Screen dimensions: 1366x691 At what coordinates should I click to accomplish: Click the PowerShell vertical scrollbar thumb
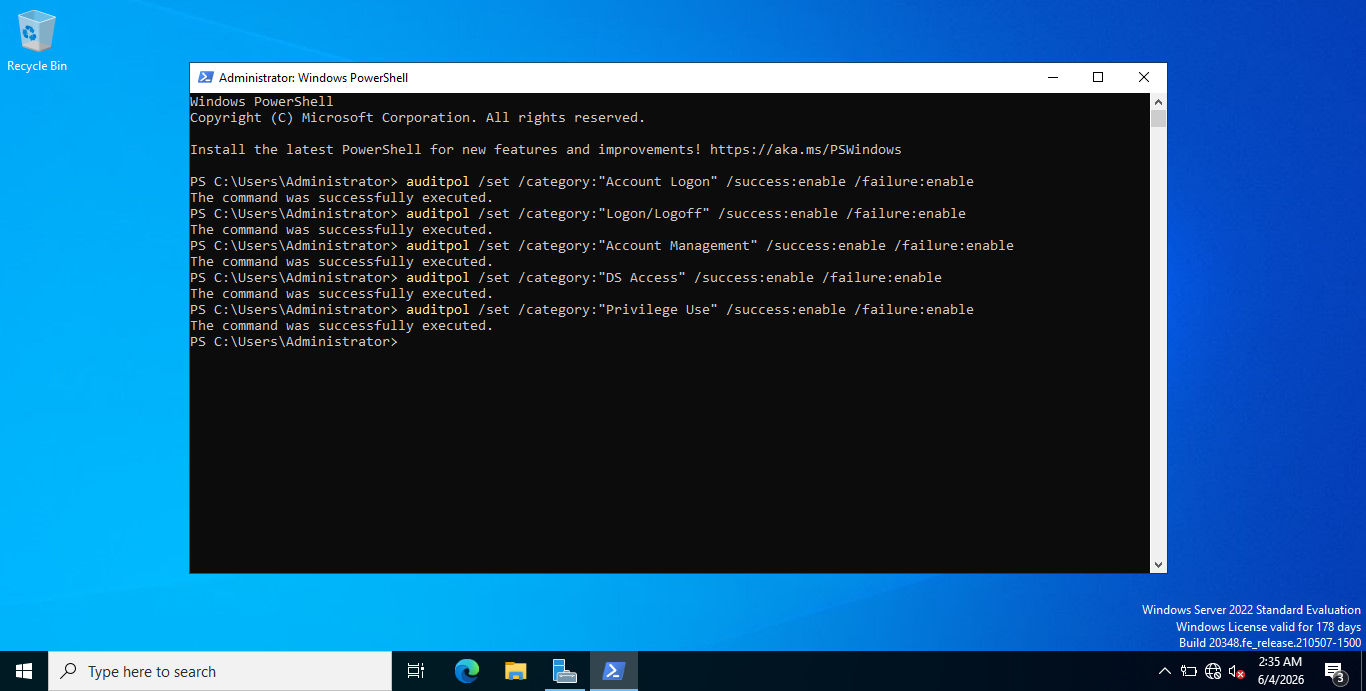point(1158,119)
